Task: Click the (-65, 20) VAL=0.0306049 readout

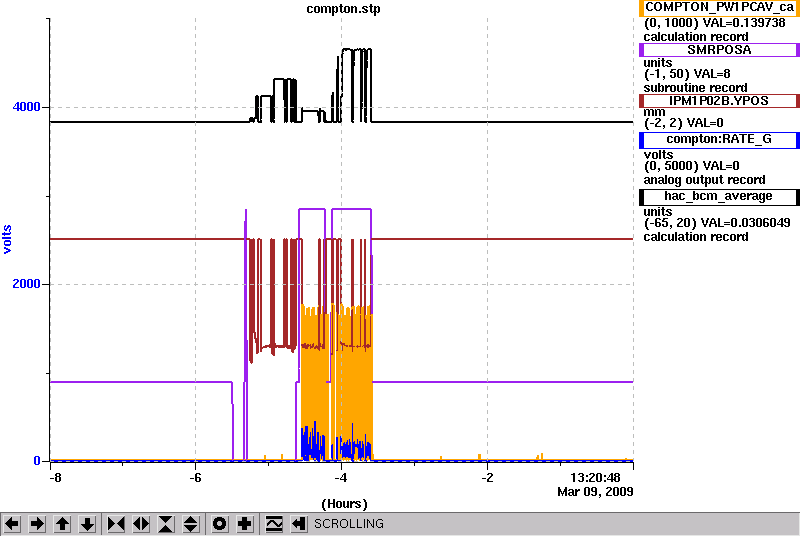Action: point(717,223)
